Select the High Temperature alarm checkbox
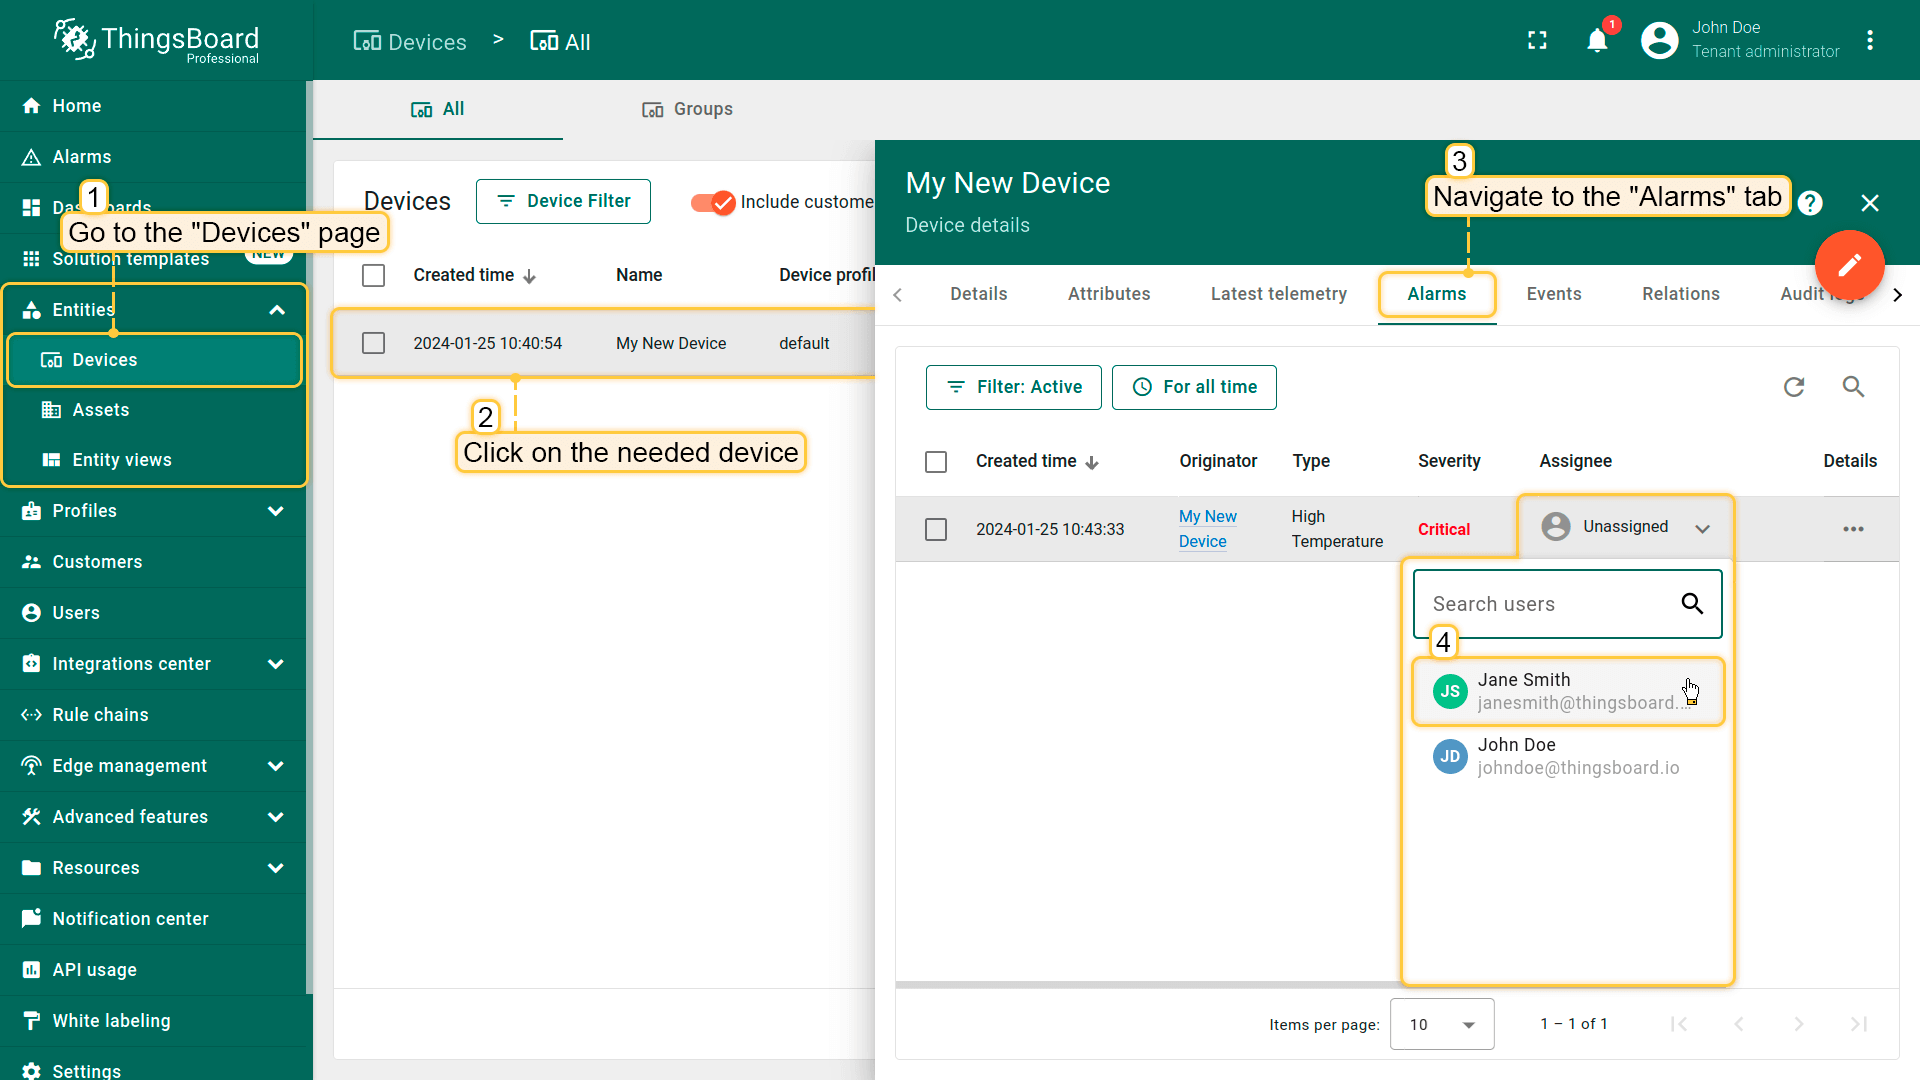This screenshot has height=1080, width=1920. click(x=936, y=529)
